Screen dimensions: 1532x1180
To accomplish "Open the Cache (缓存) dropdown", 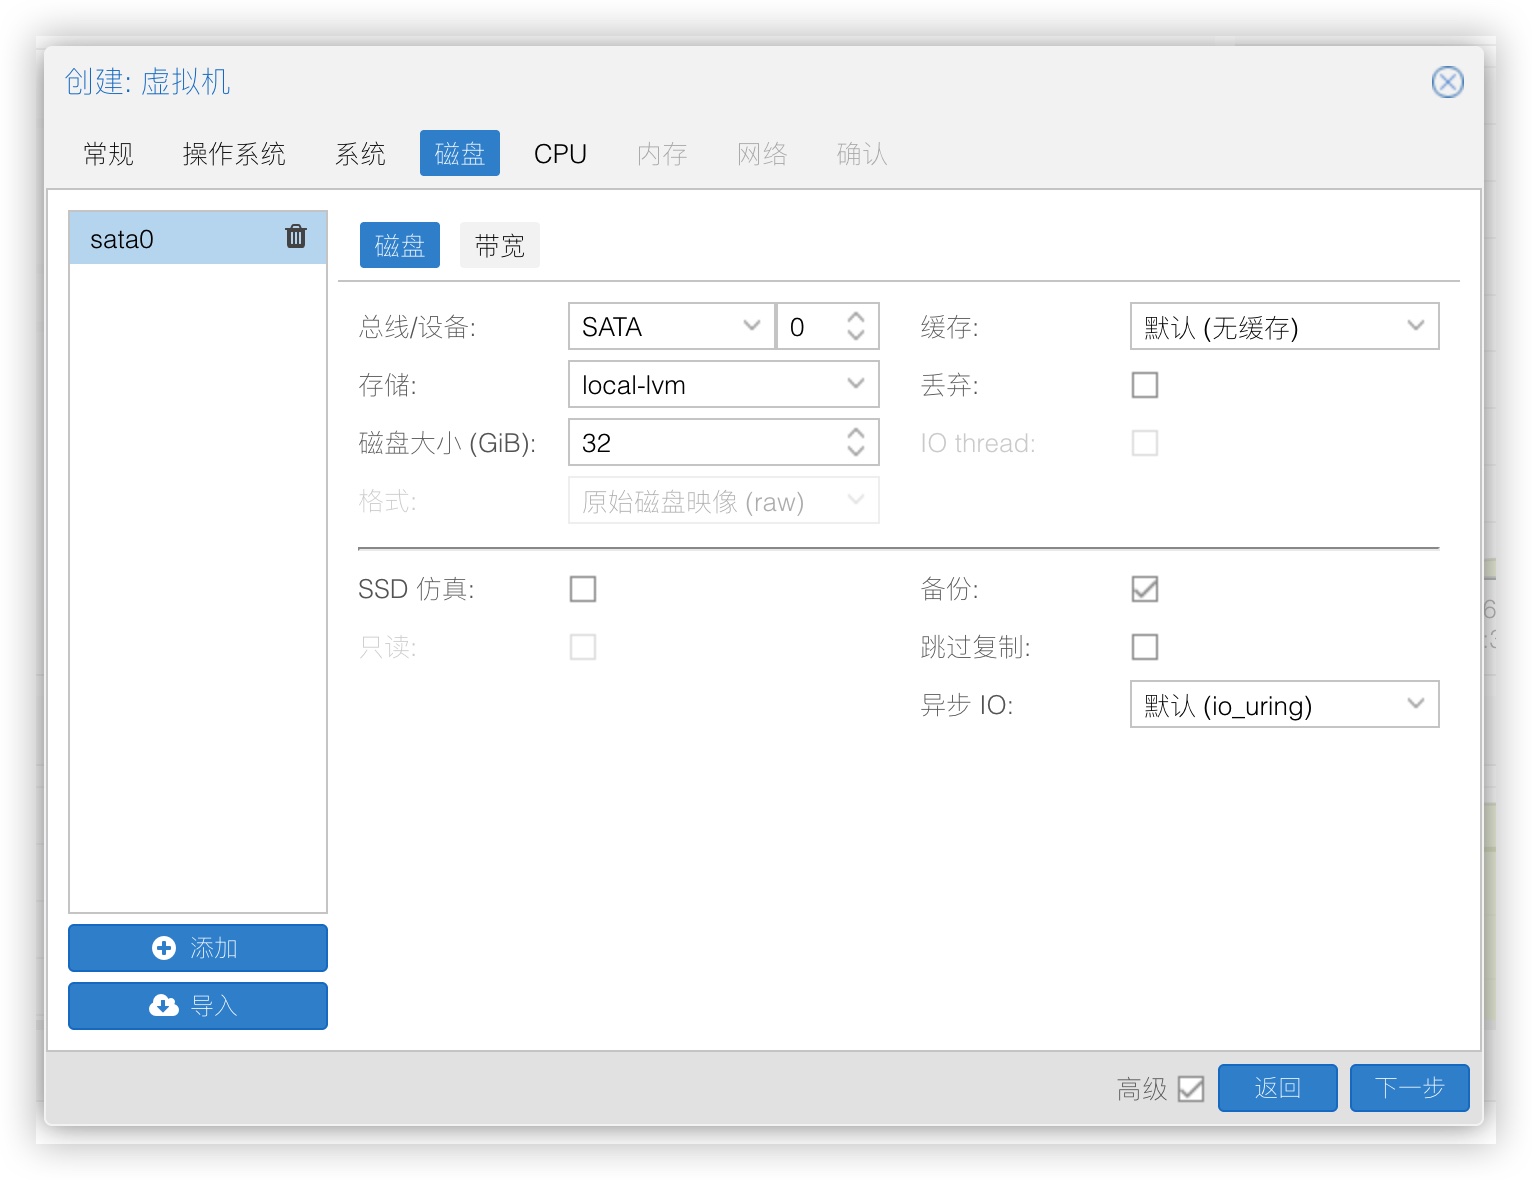I will 1284,327.
